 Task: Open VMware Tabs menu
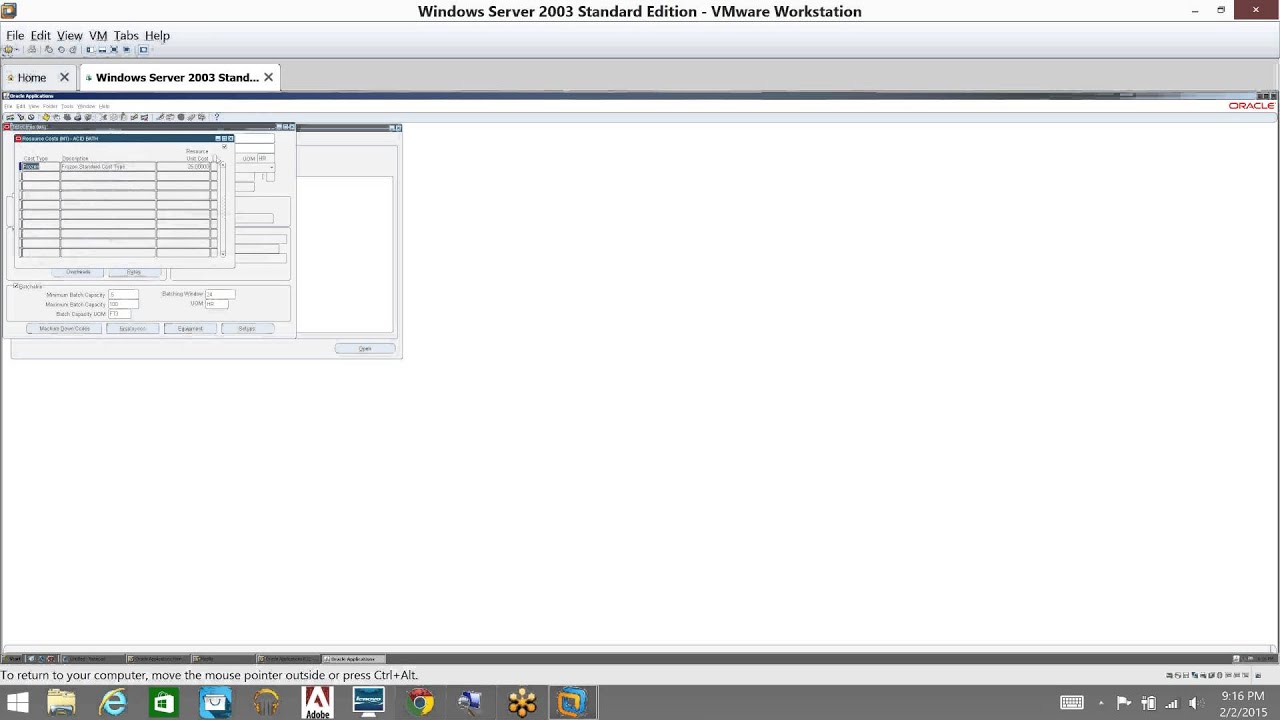pos(126,35)
